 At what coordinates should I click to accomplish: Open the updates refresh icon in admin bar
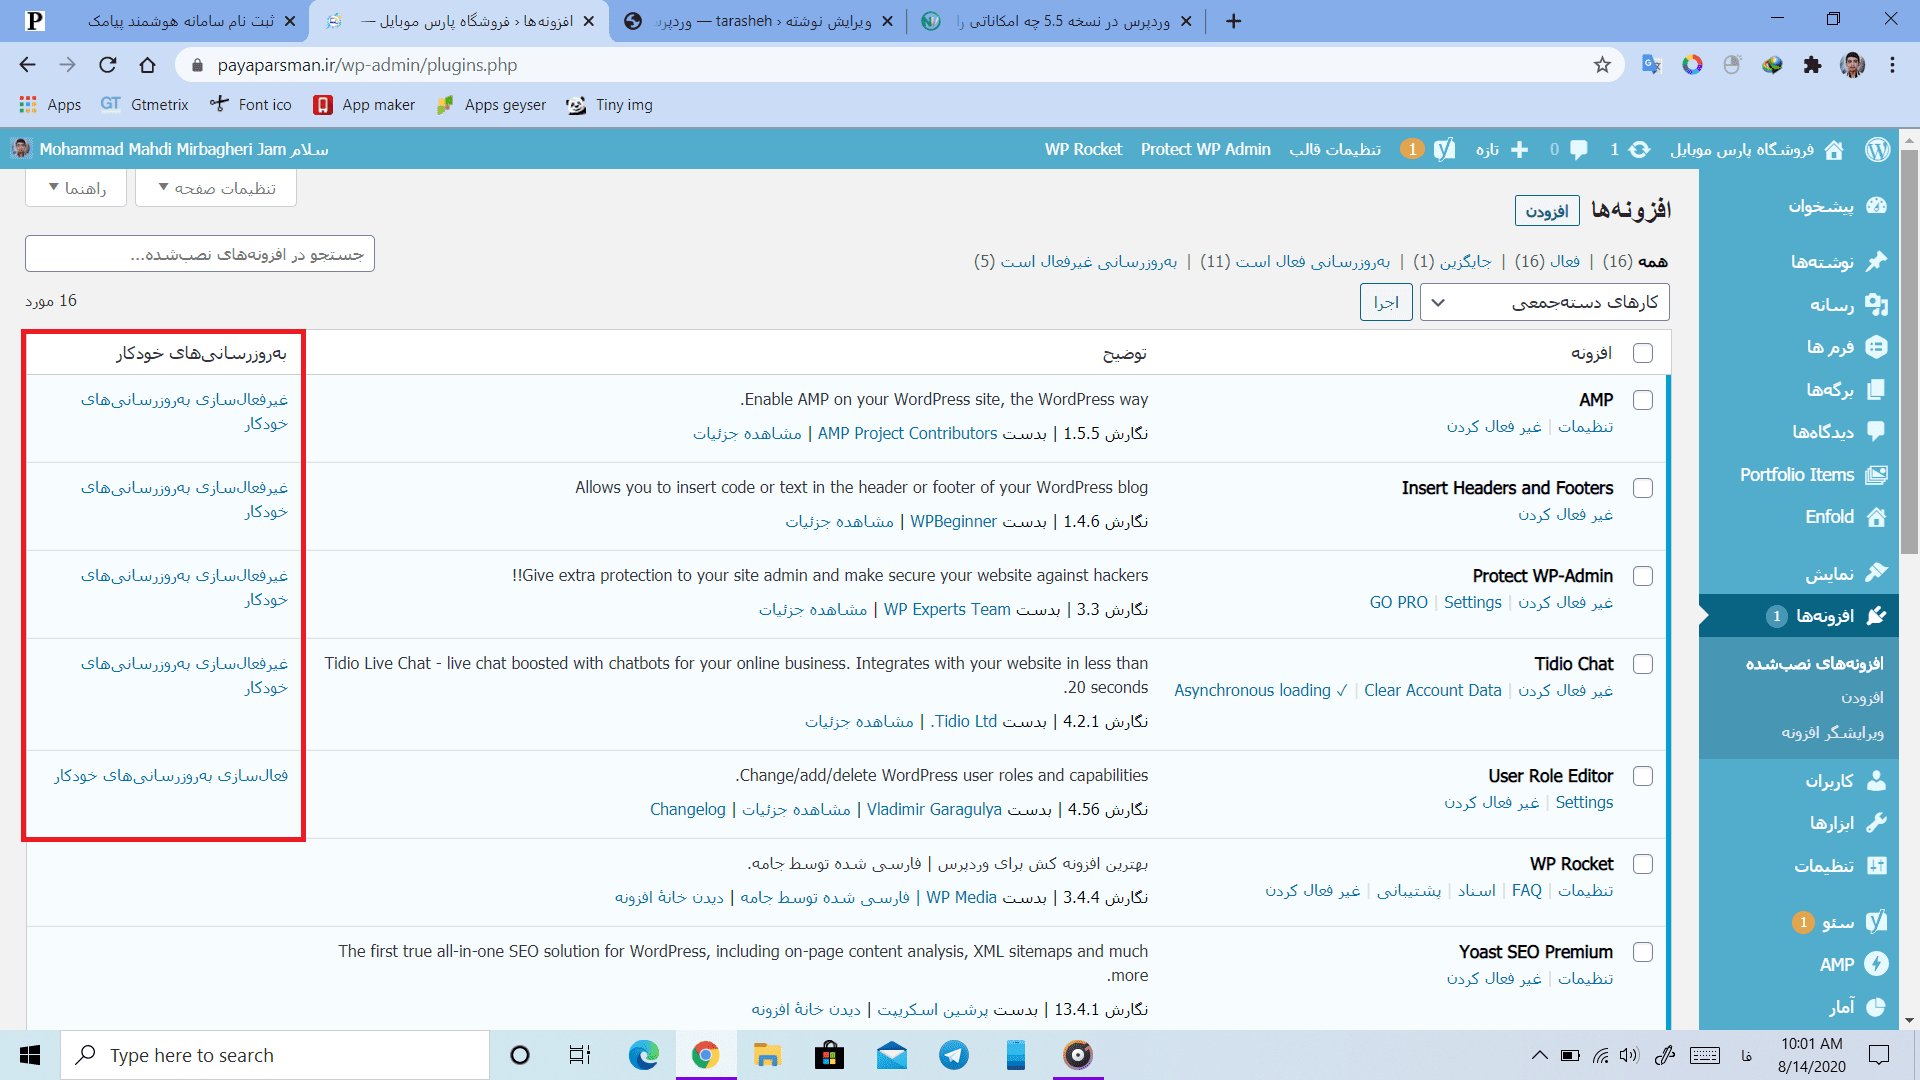tap(1639, 149)
